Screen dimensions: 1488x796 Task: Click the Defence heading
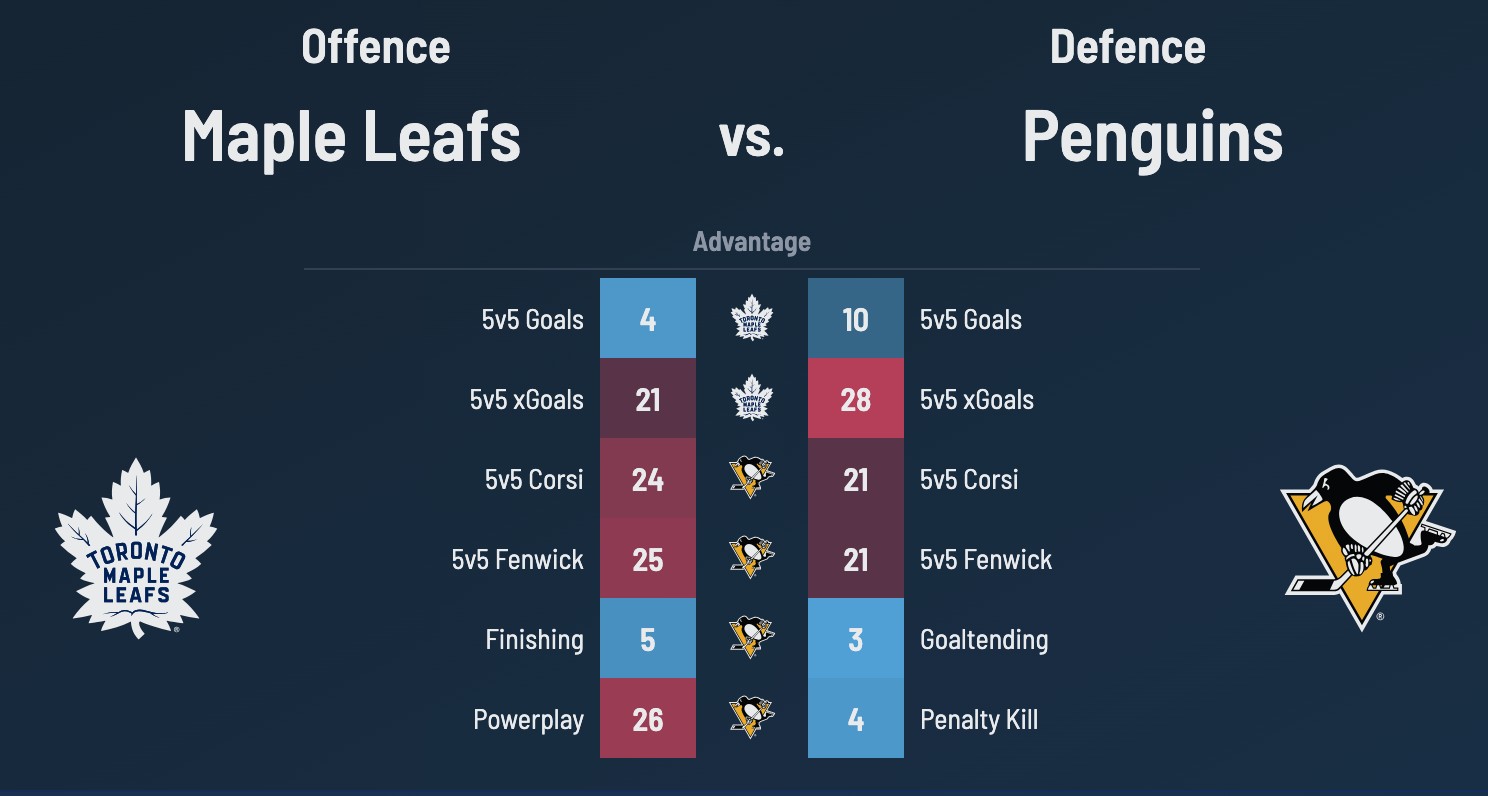[x=1128, y=47]
